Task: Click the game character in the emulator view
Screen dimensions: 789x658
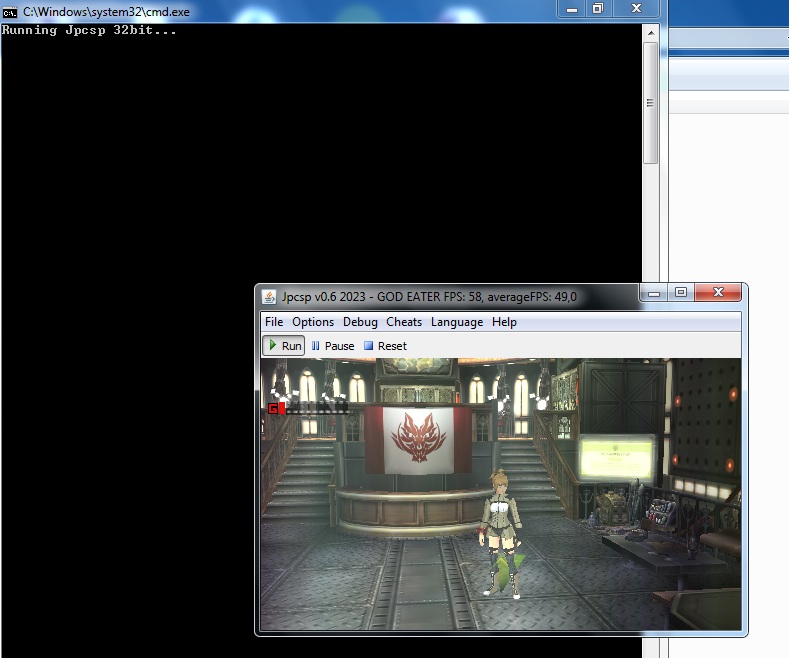Action: click(500, 534)
